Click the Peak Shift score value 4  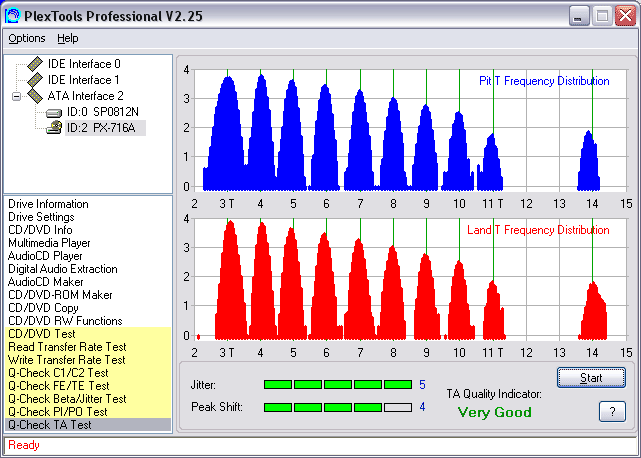tap(422, 407)
